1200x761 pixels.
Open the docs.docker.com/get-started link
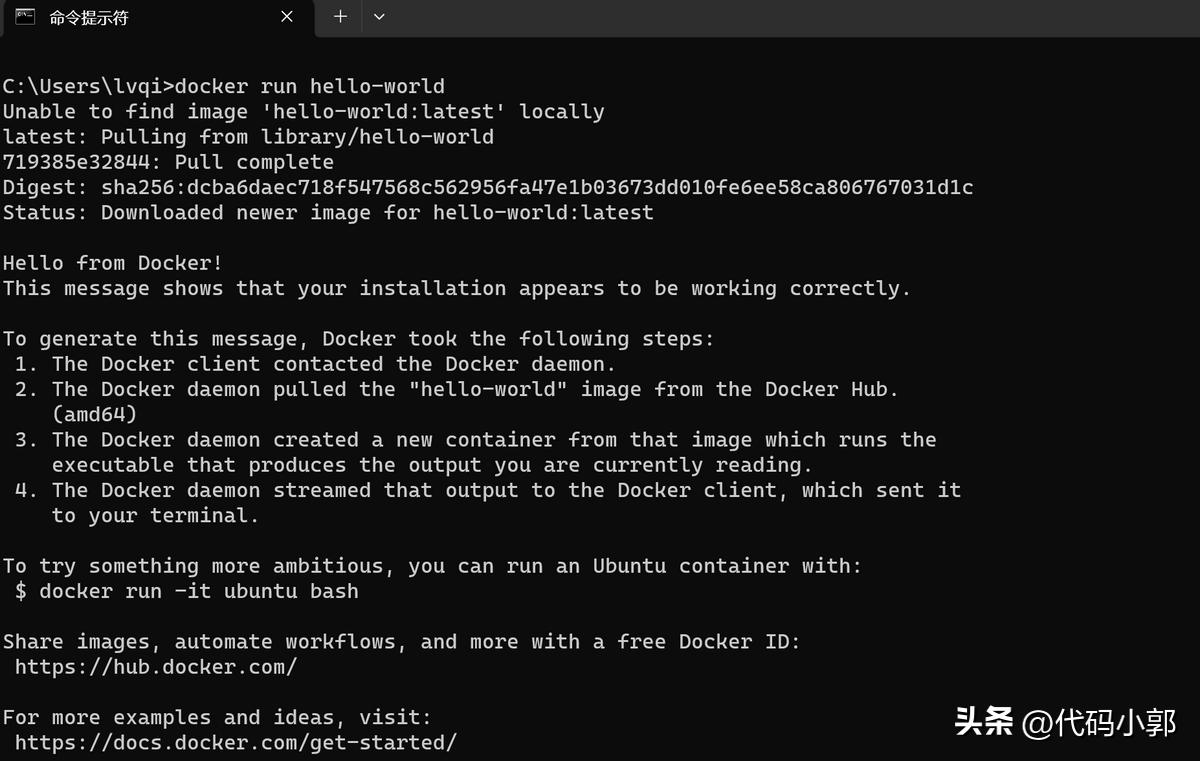[236, 742]
